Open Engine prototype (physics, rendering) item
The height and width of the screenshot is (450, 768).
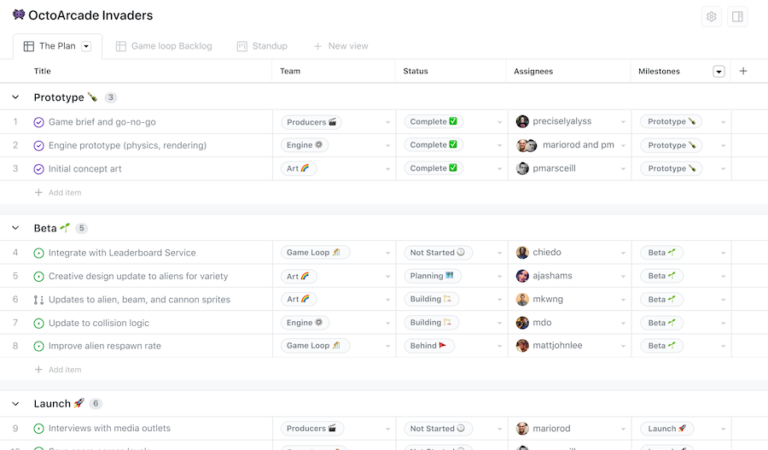tap(127, 145)
